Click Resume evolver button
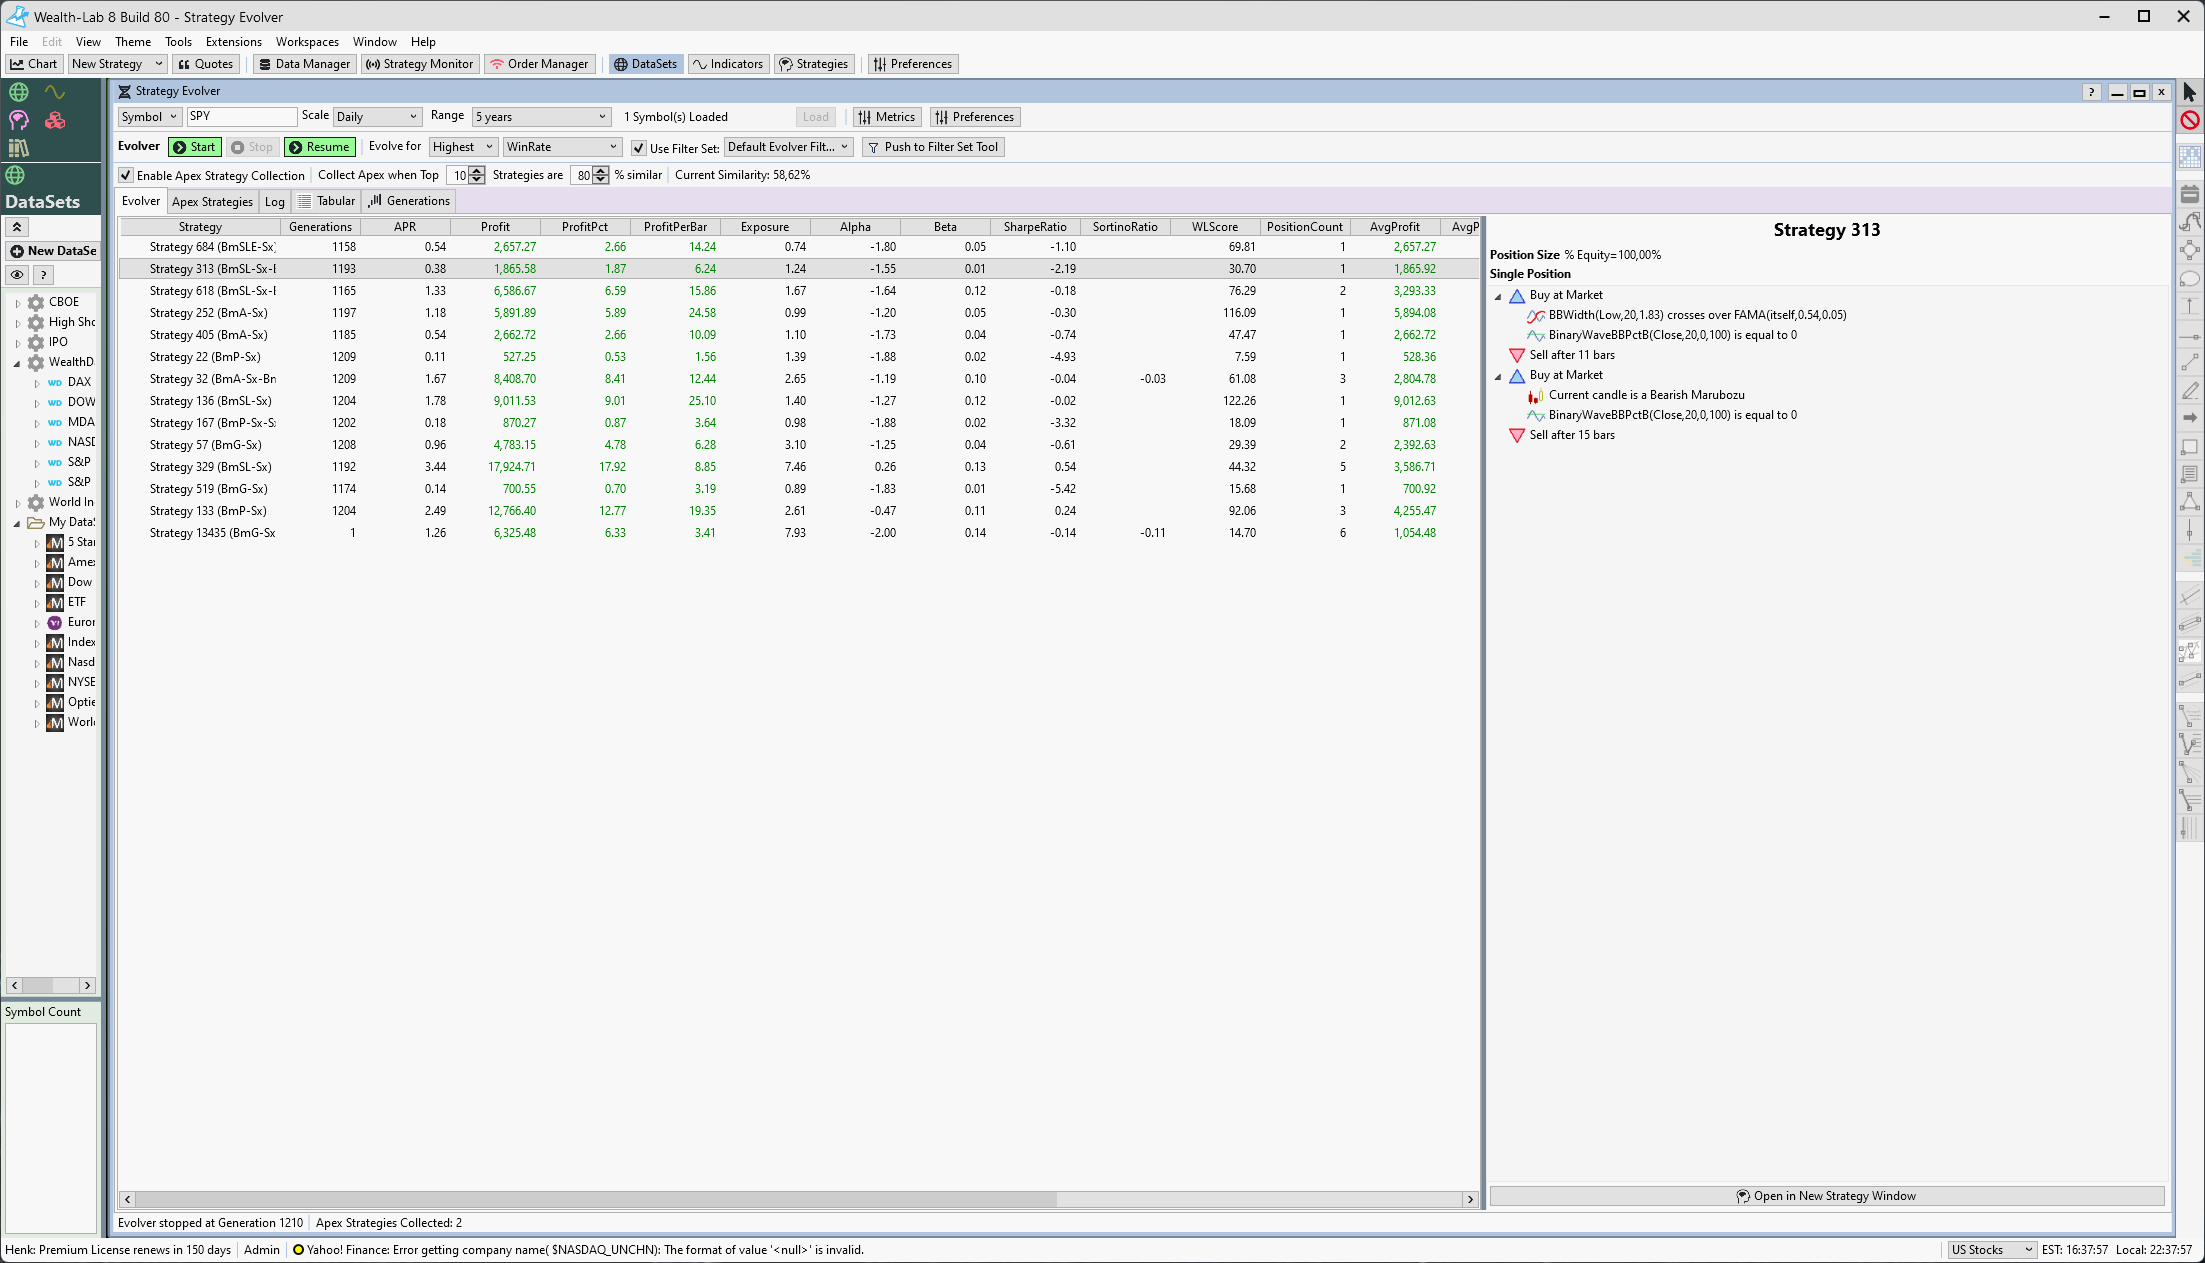 tap(319, 147)
